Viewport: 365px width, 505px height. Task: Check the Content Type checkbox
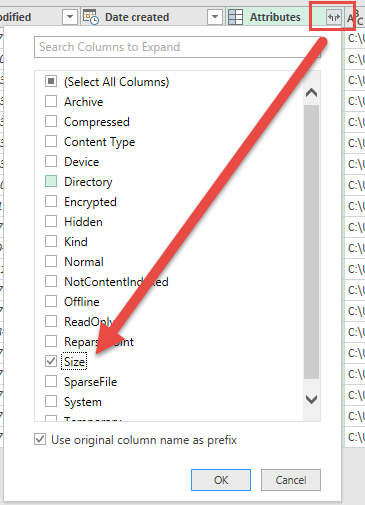pyautogui.click(x=51, y=141)
